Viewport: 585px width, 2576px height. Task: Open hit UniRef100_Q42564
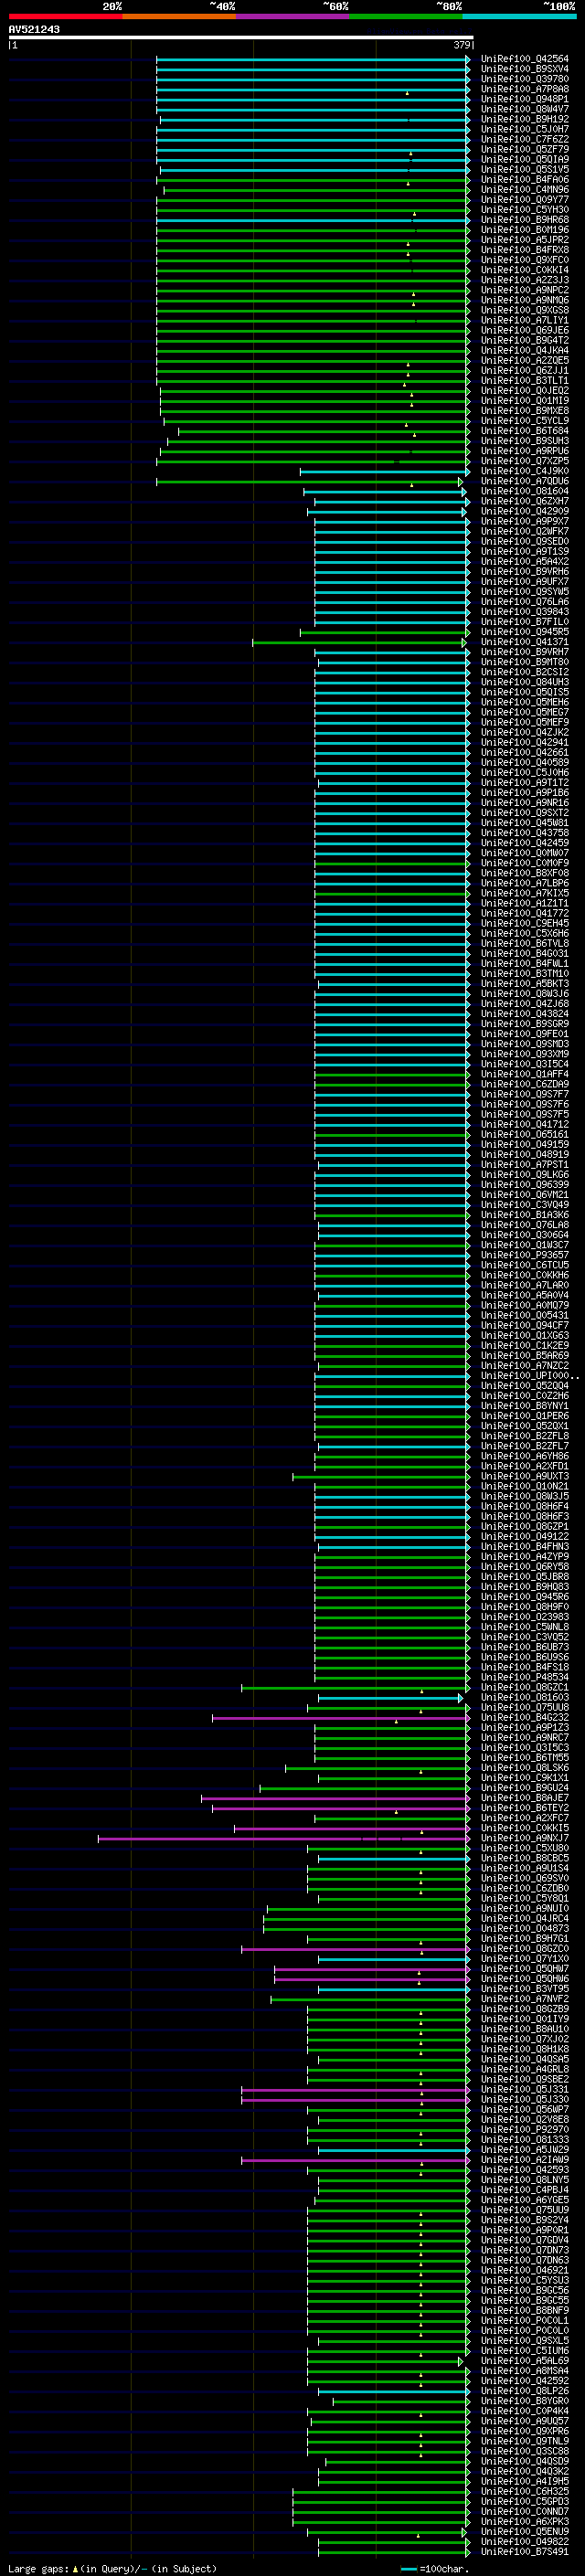pyautogui.click(x=525, y=59)
